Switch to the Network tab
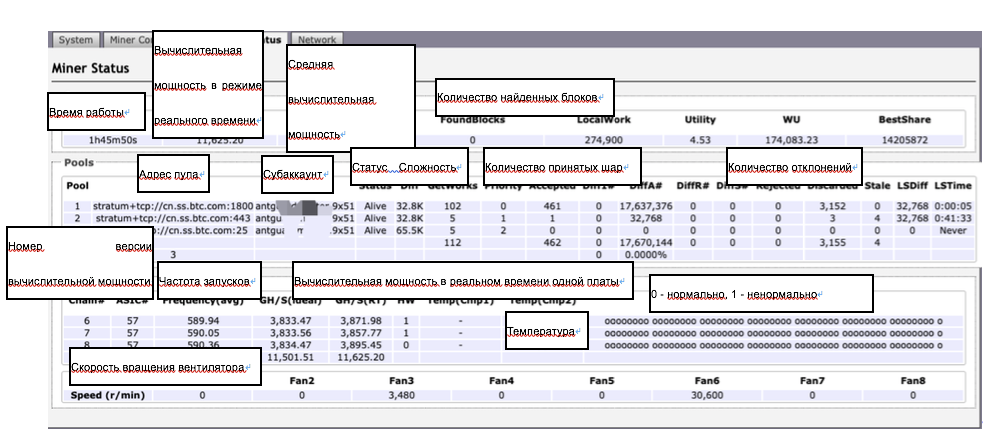The height and width of the screenshot is (429, 983). pos(317,40)
